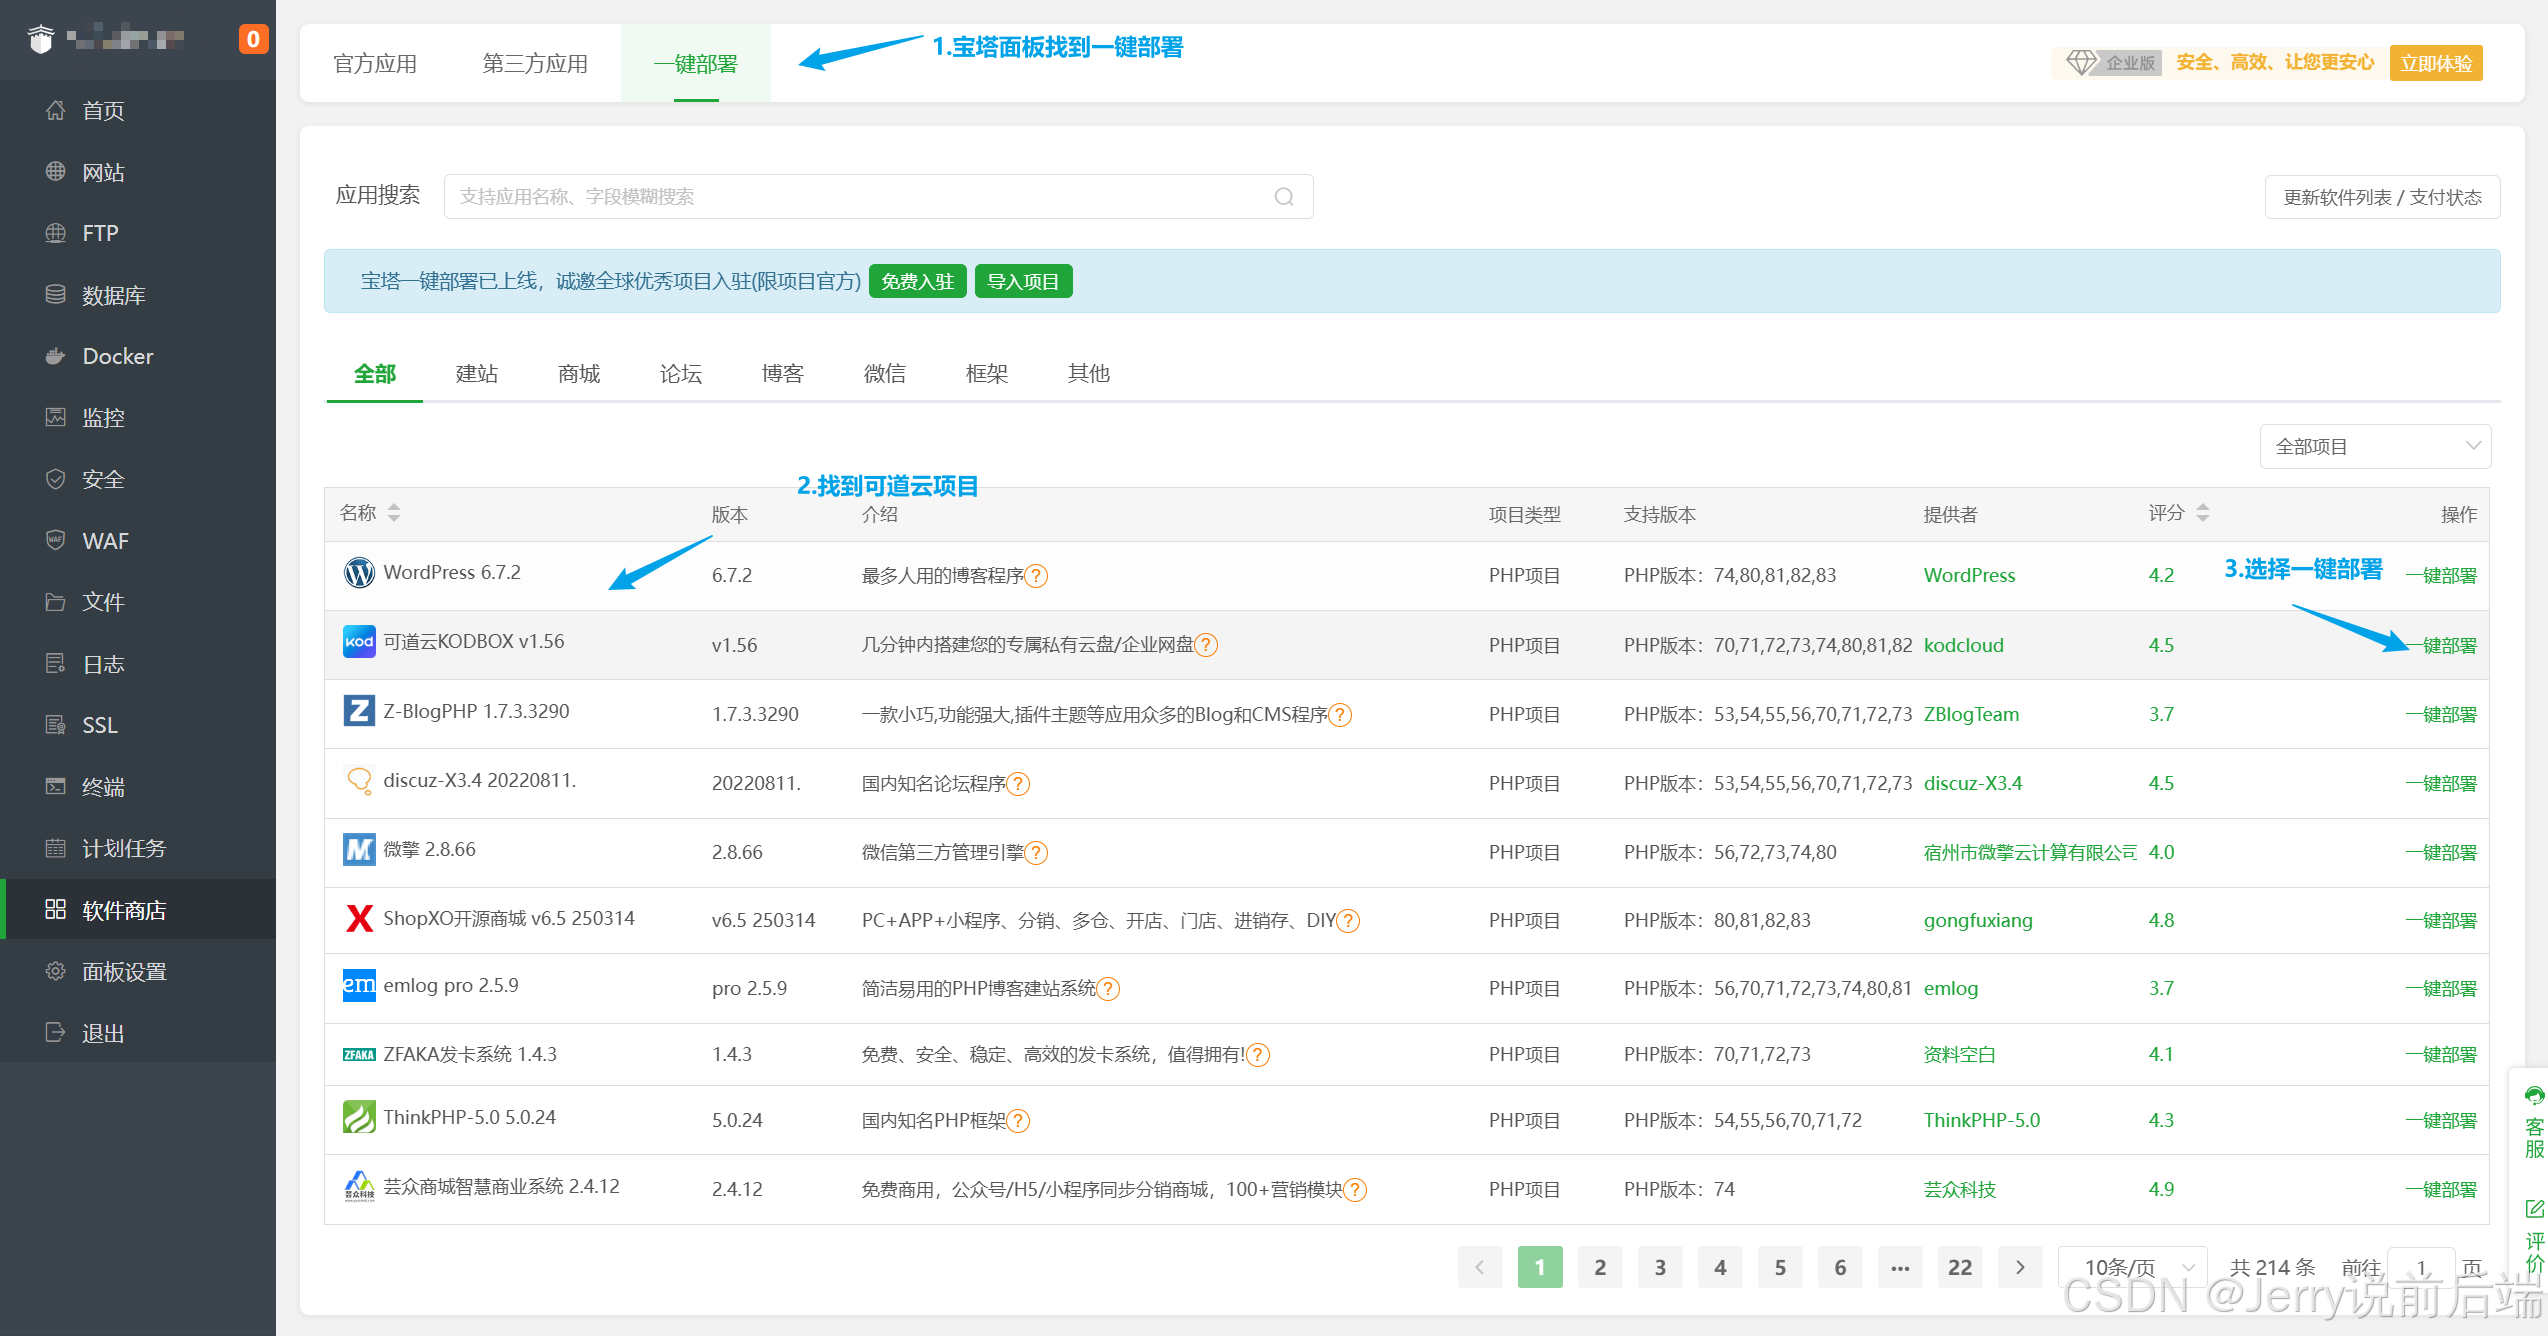Switch to the 第三方应用 tab
2548x1336 pixels.
pyautogui.click(x=535, y=64)
